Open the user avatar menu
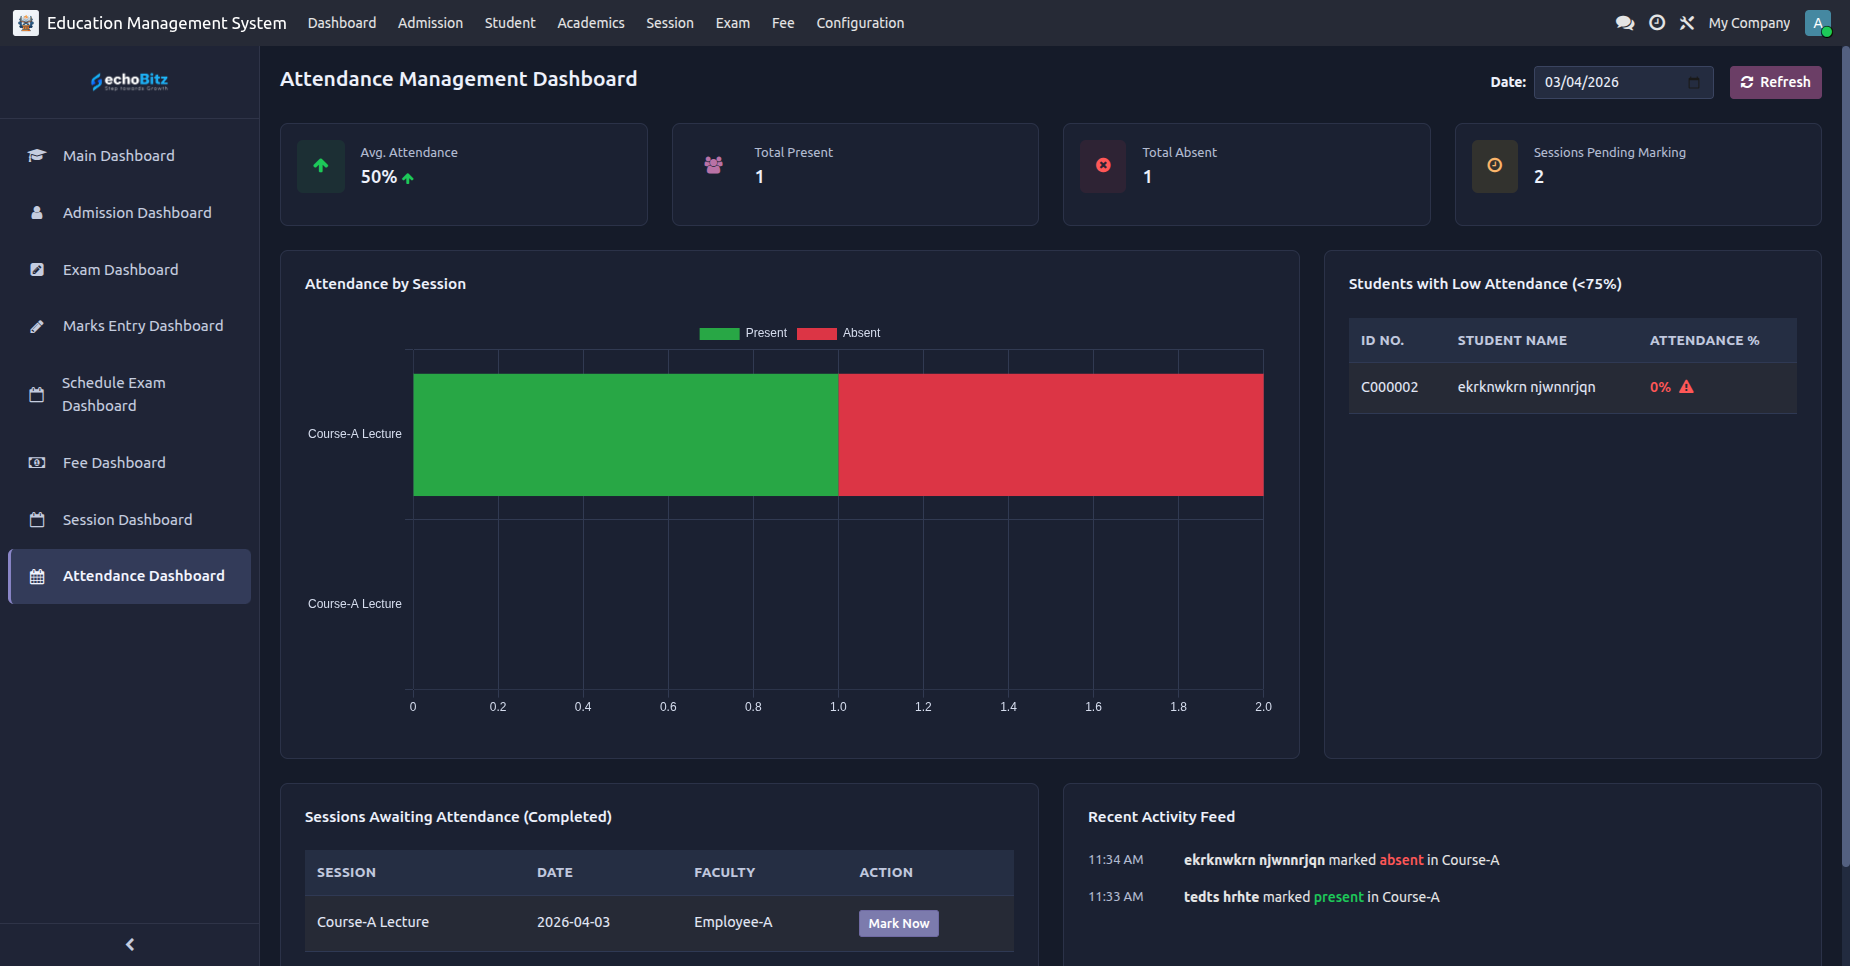Image resolution: width=1850 pixels, height=966 pixels. click(1818, 23)
